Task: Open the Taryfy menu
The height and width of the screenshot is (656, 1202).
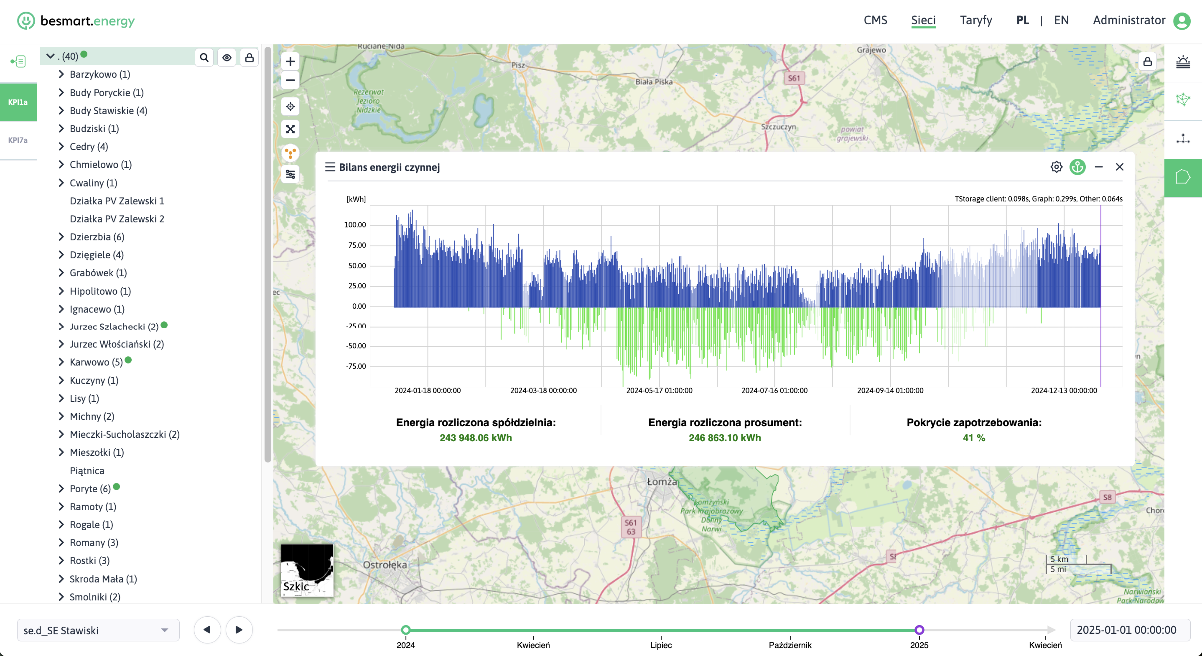Action: tap(976, 20)
